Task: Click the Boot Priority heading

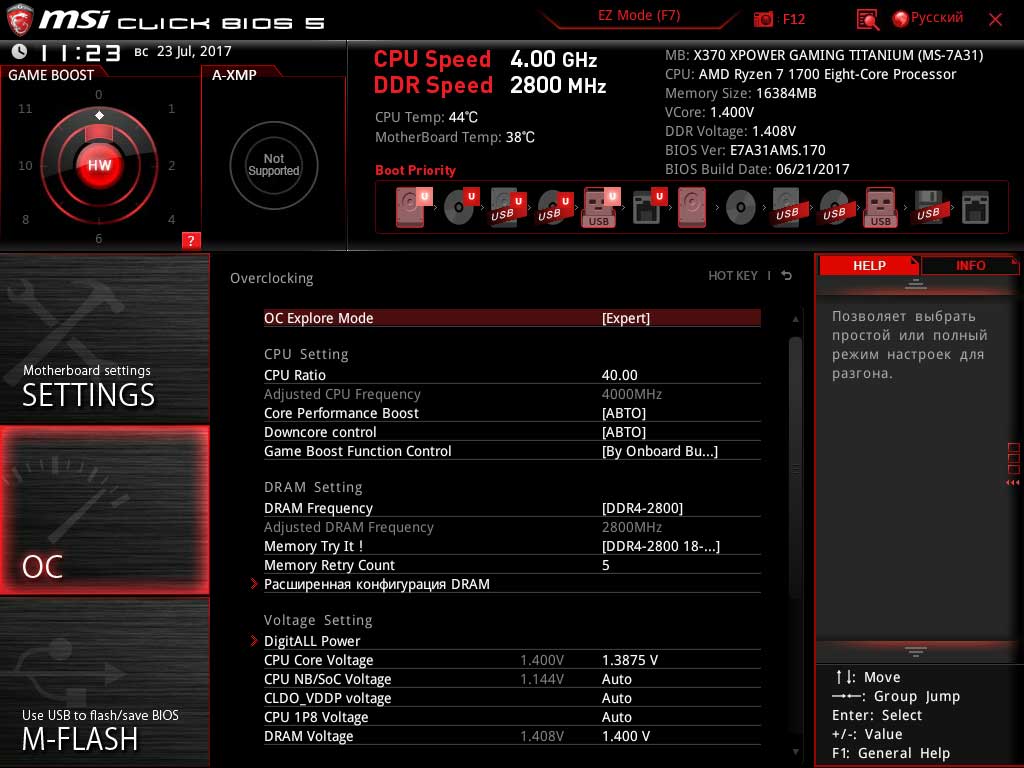Action: pos(415,170)
